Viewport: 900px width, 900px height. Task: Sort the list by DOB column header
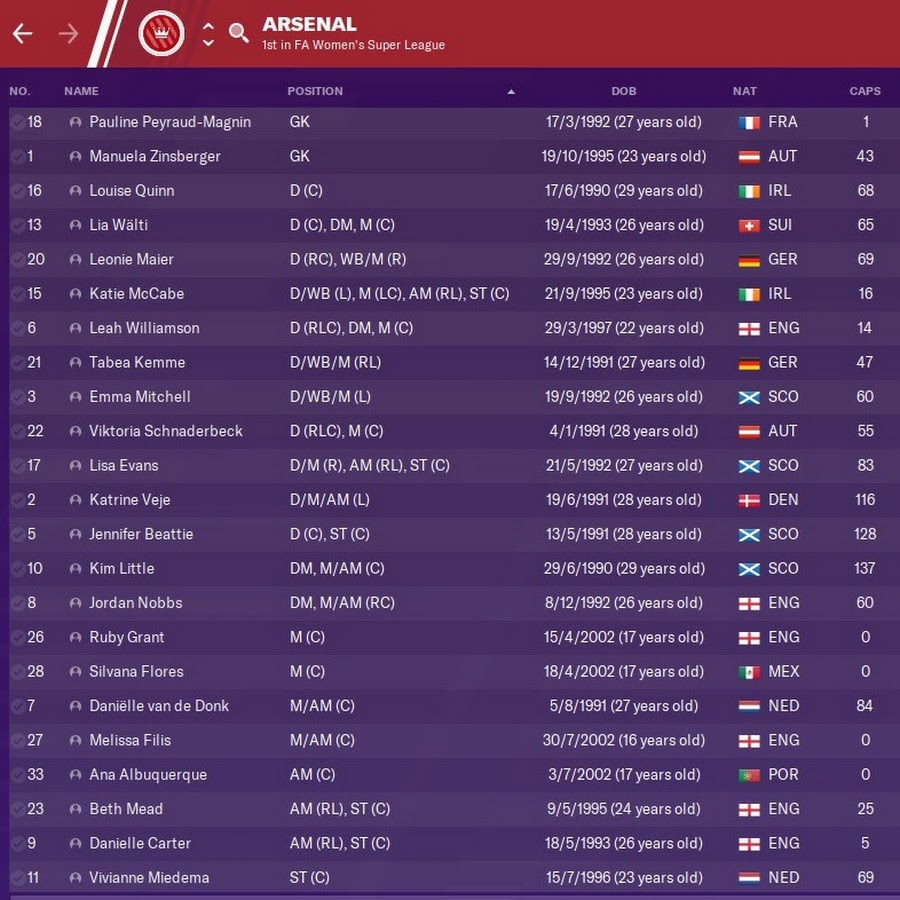(x=623, y=91)
